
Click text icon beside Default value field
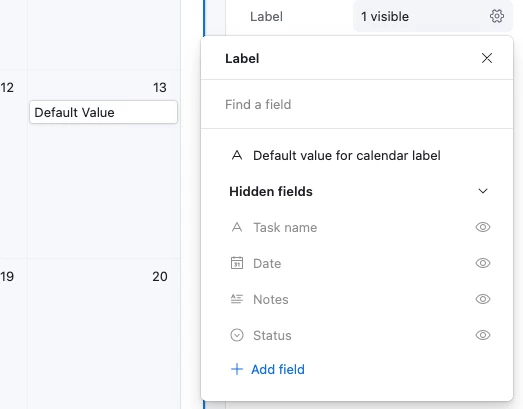pyautogui.click(x=237, y=155)
